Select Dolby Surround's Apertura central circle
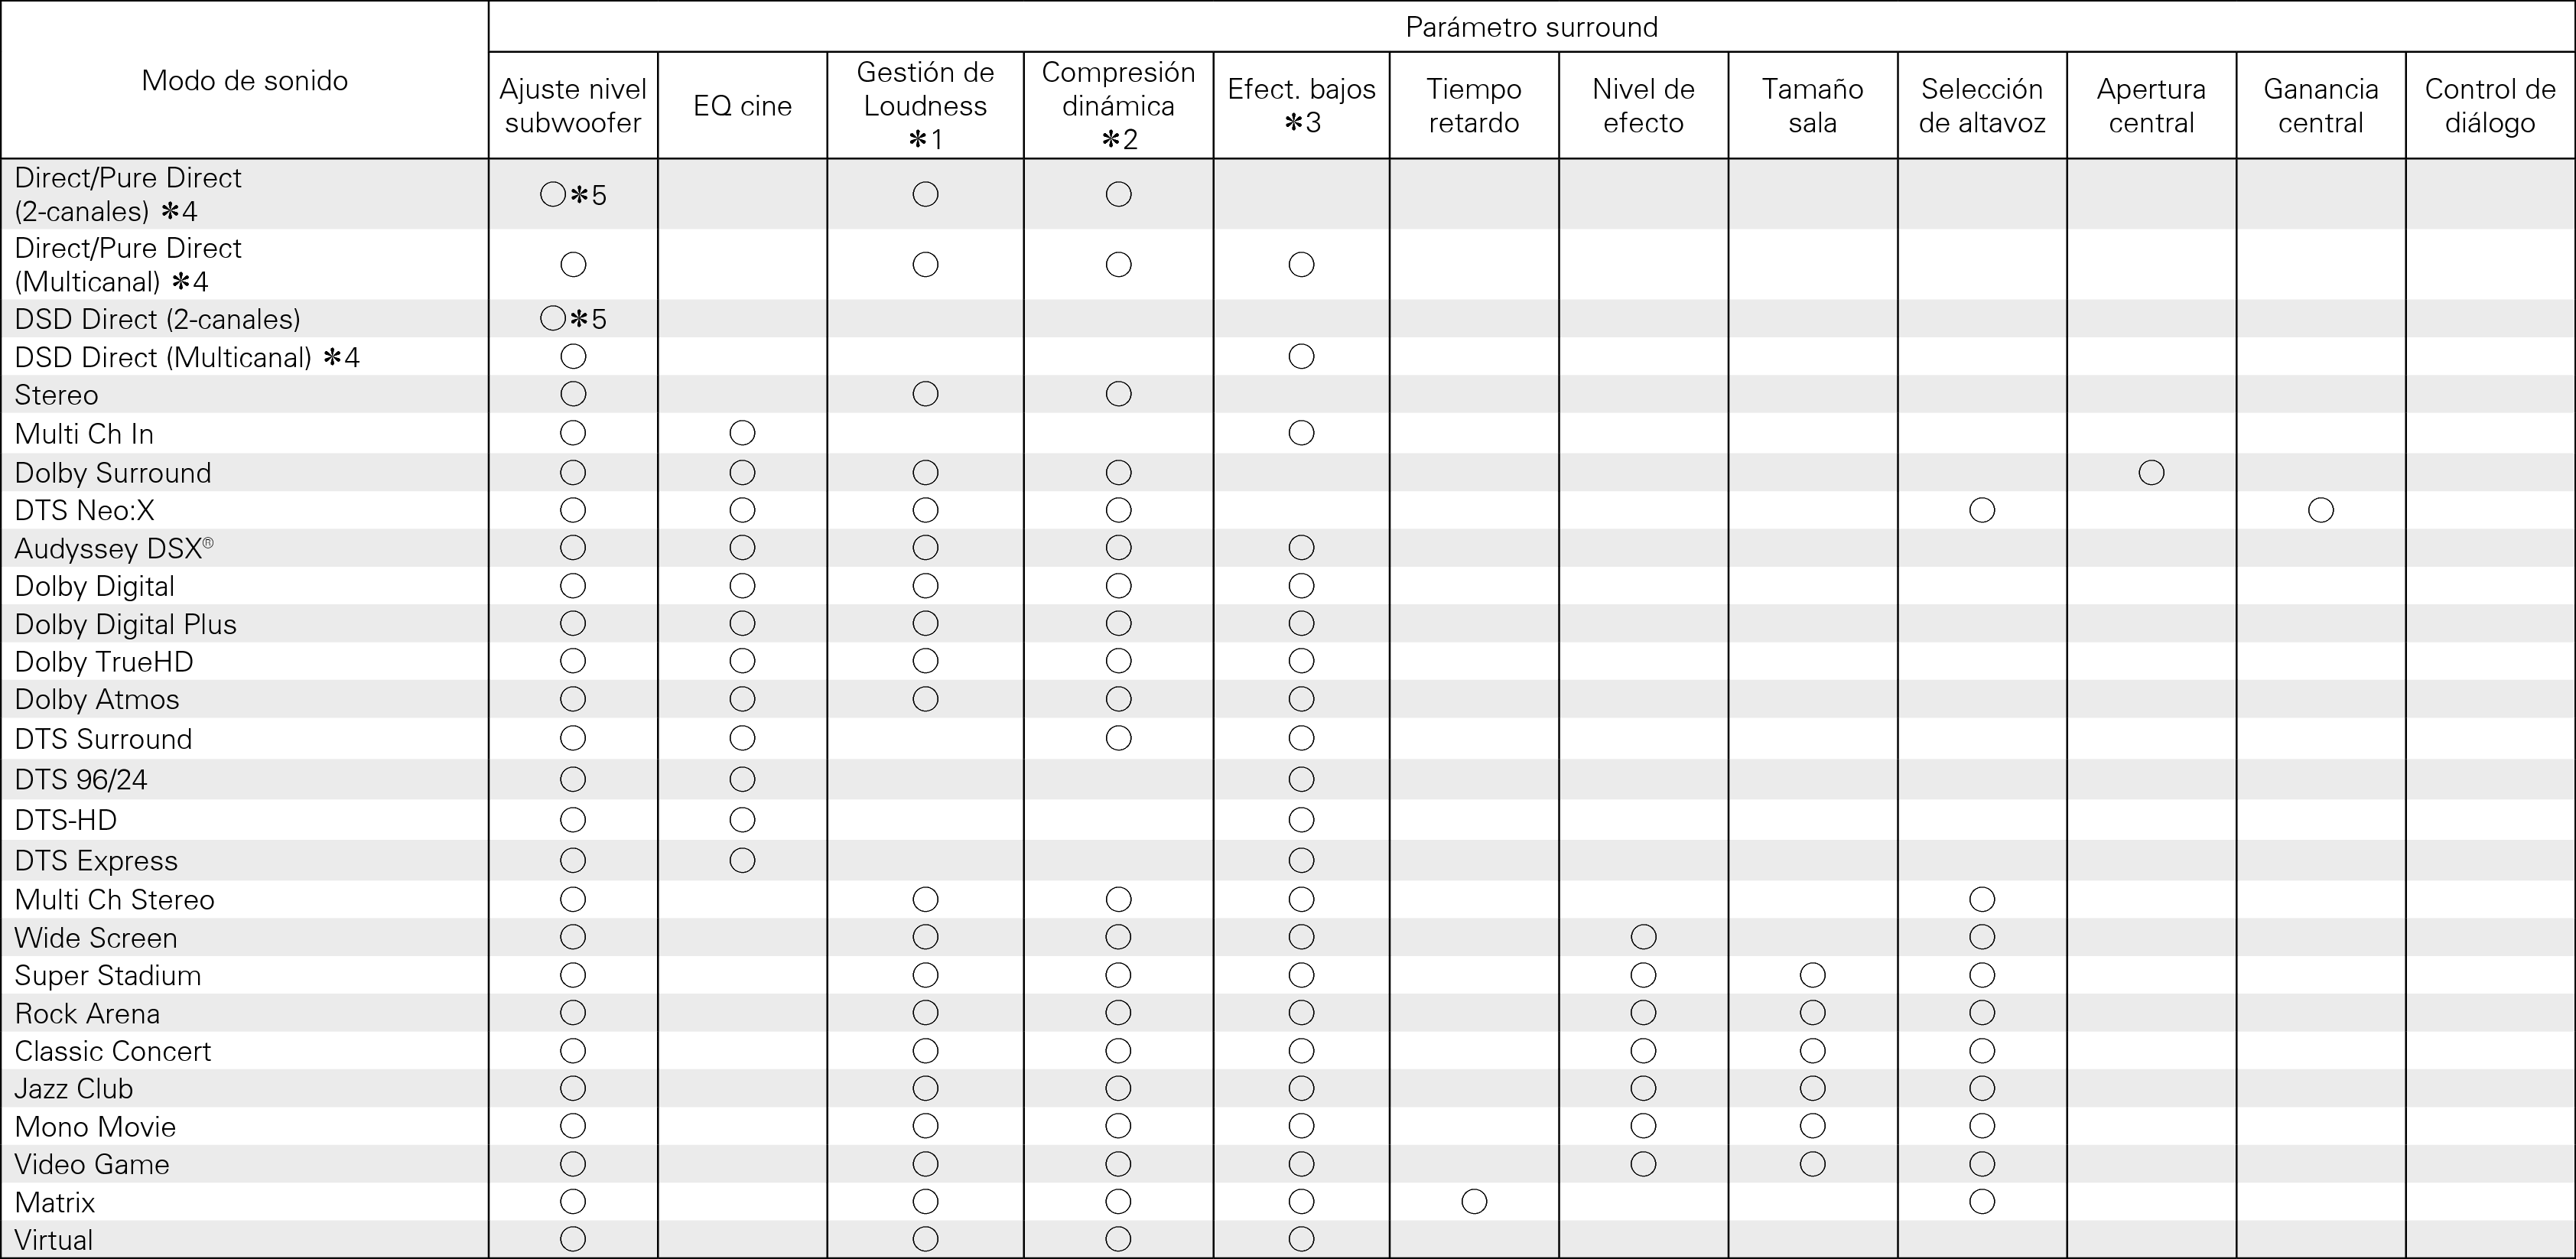The height and width of the screenshot is (1259, 2576). pyautogui.click(x=2151, y=472)
